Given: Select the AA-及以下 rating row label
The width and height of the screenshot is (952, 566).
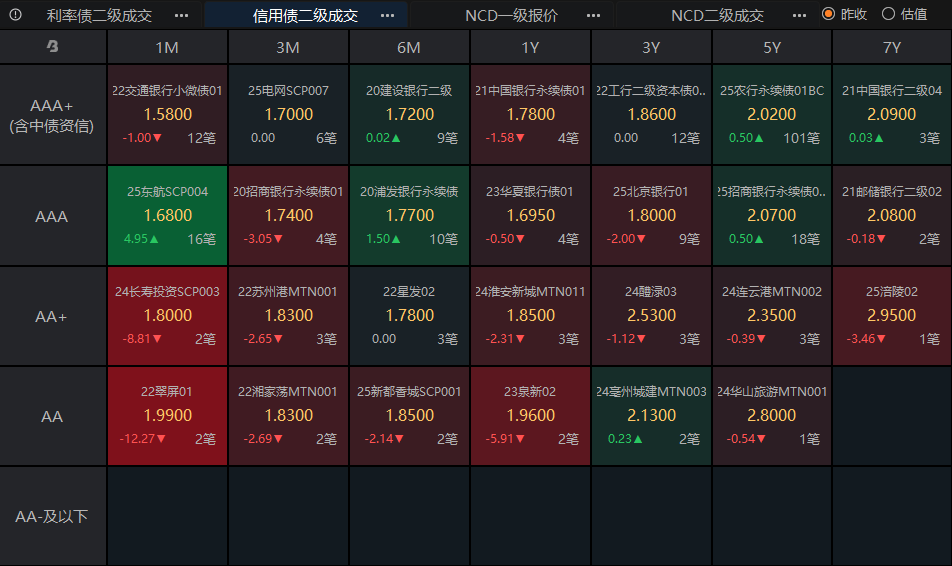Looking at the screenshot, I should (52, 517).
